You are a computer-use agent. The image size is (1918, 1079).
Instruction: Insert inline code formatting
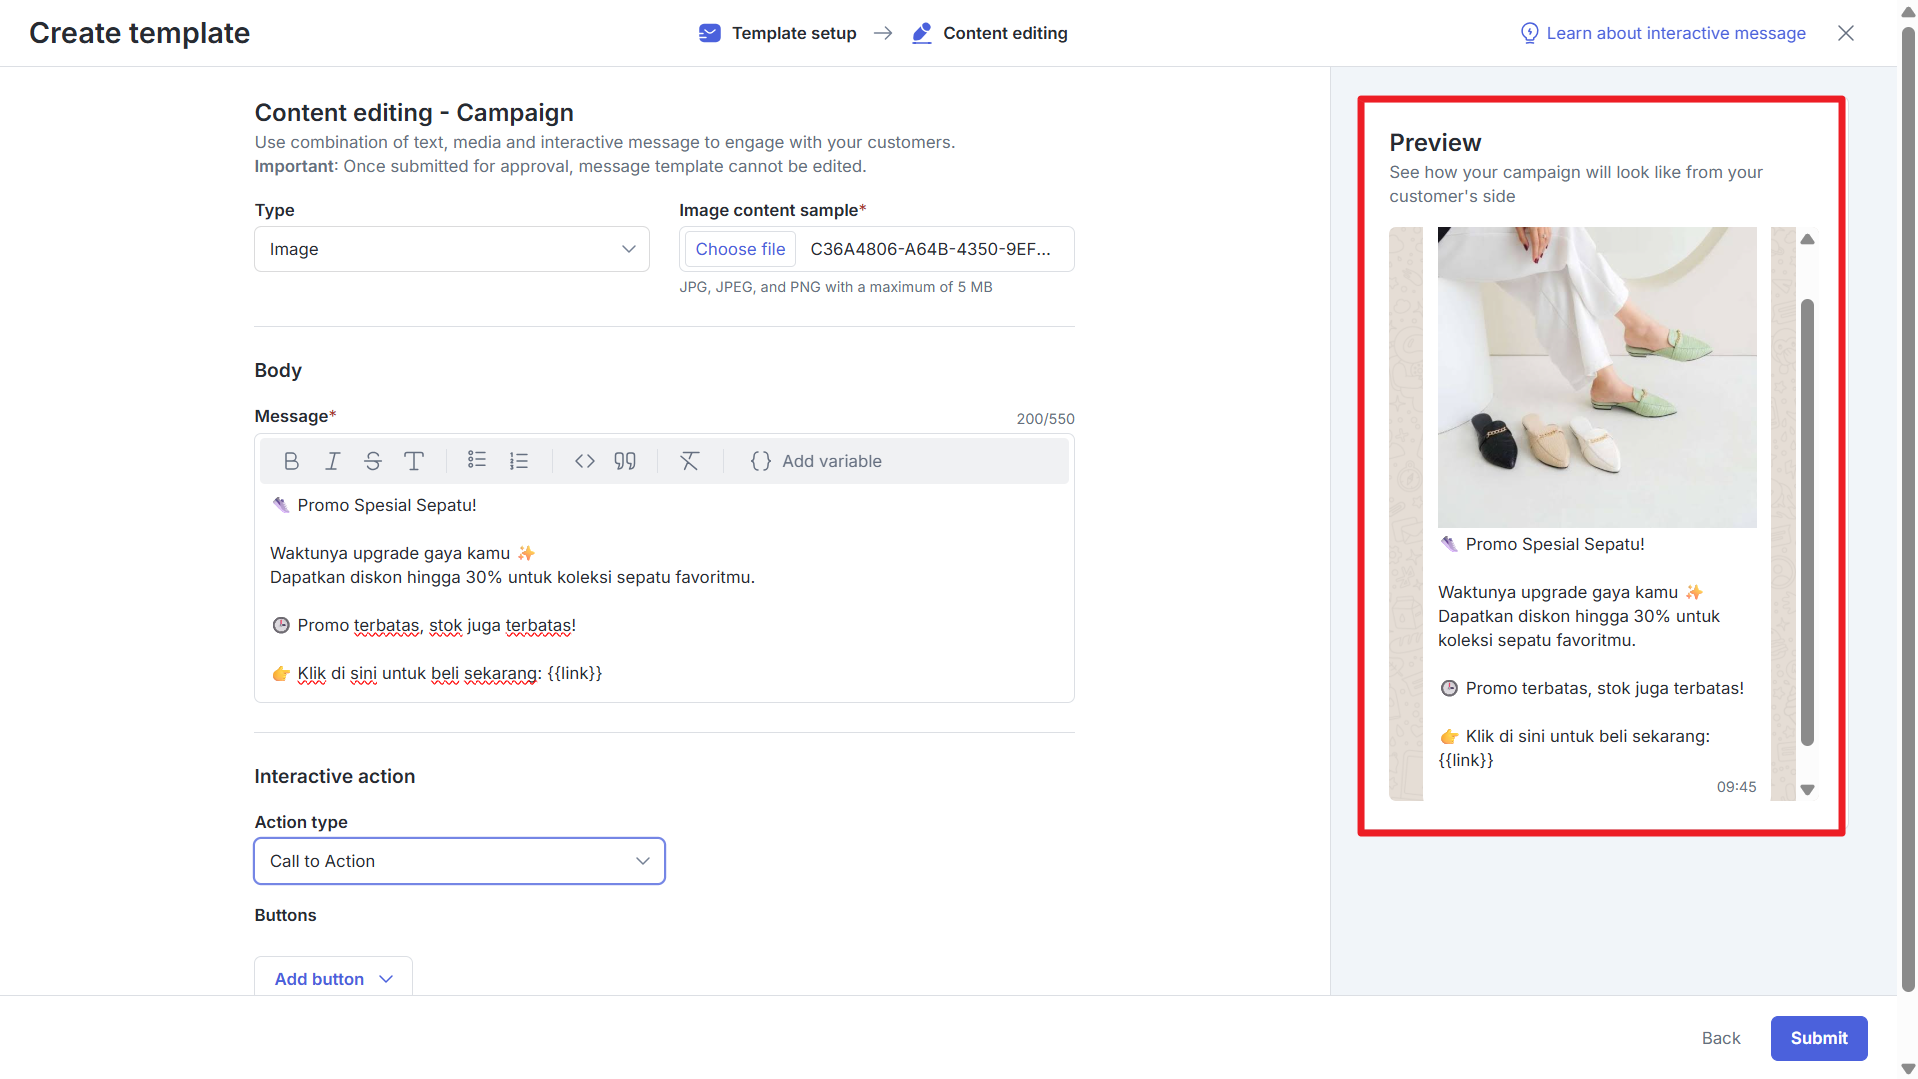[585, 461]
